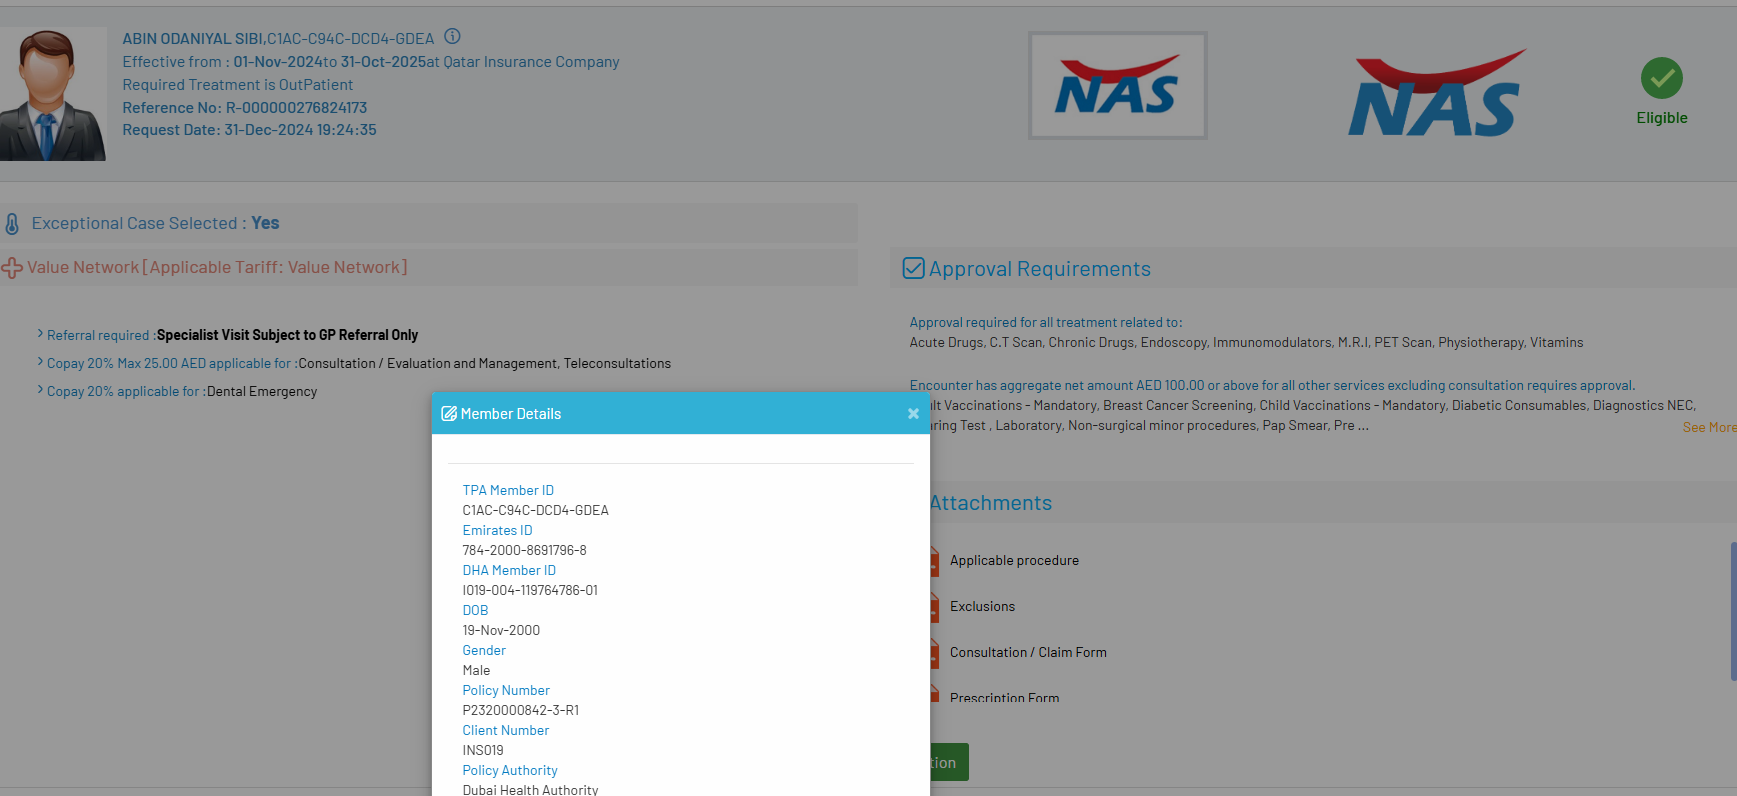Click See More in Approval Requirements
Viewport: 1737px width, 796px height.
(x=1708, y=427)
